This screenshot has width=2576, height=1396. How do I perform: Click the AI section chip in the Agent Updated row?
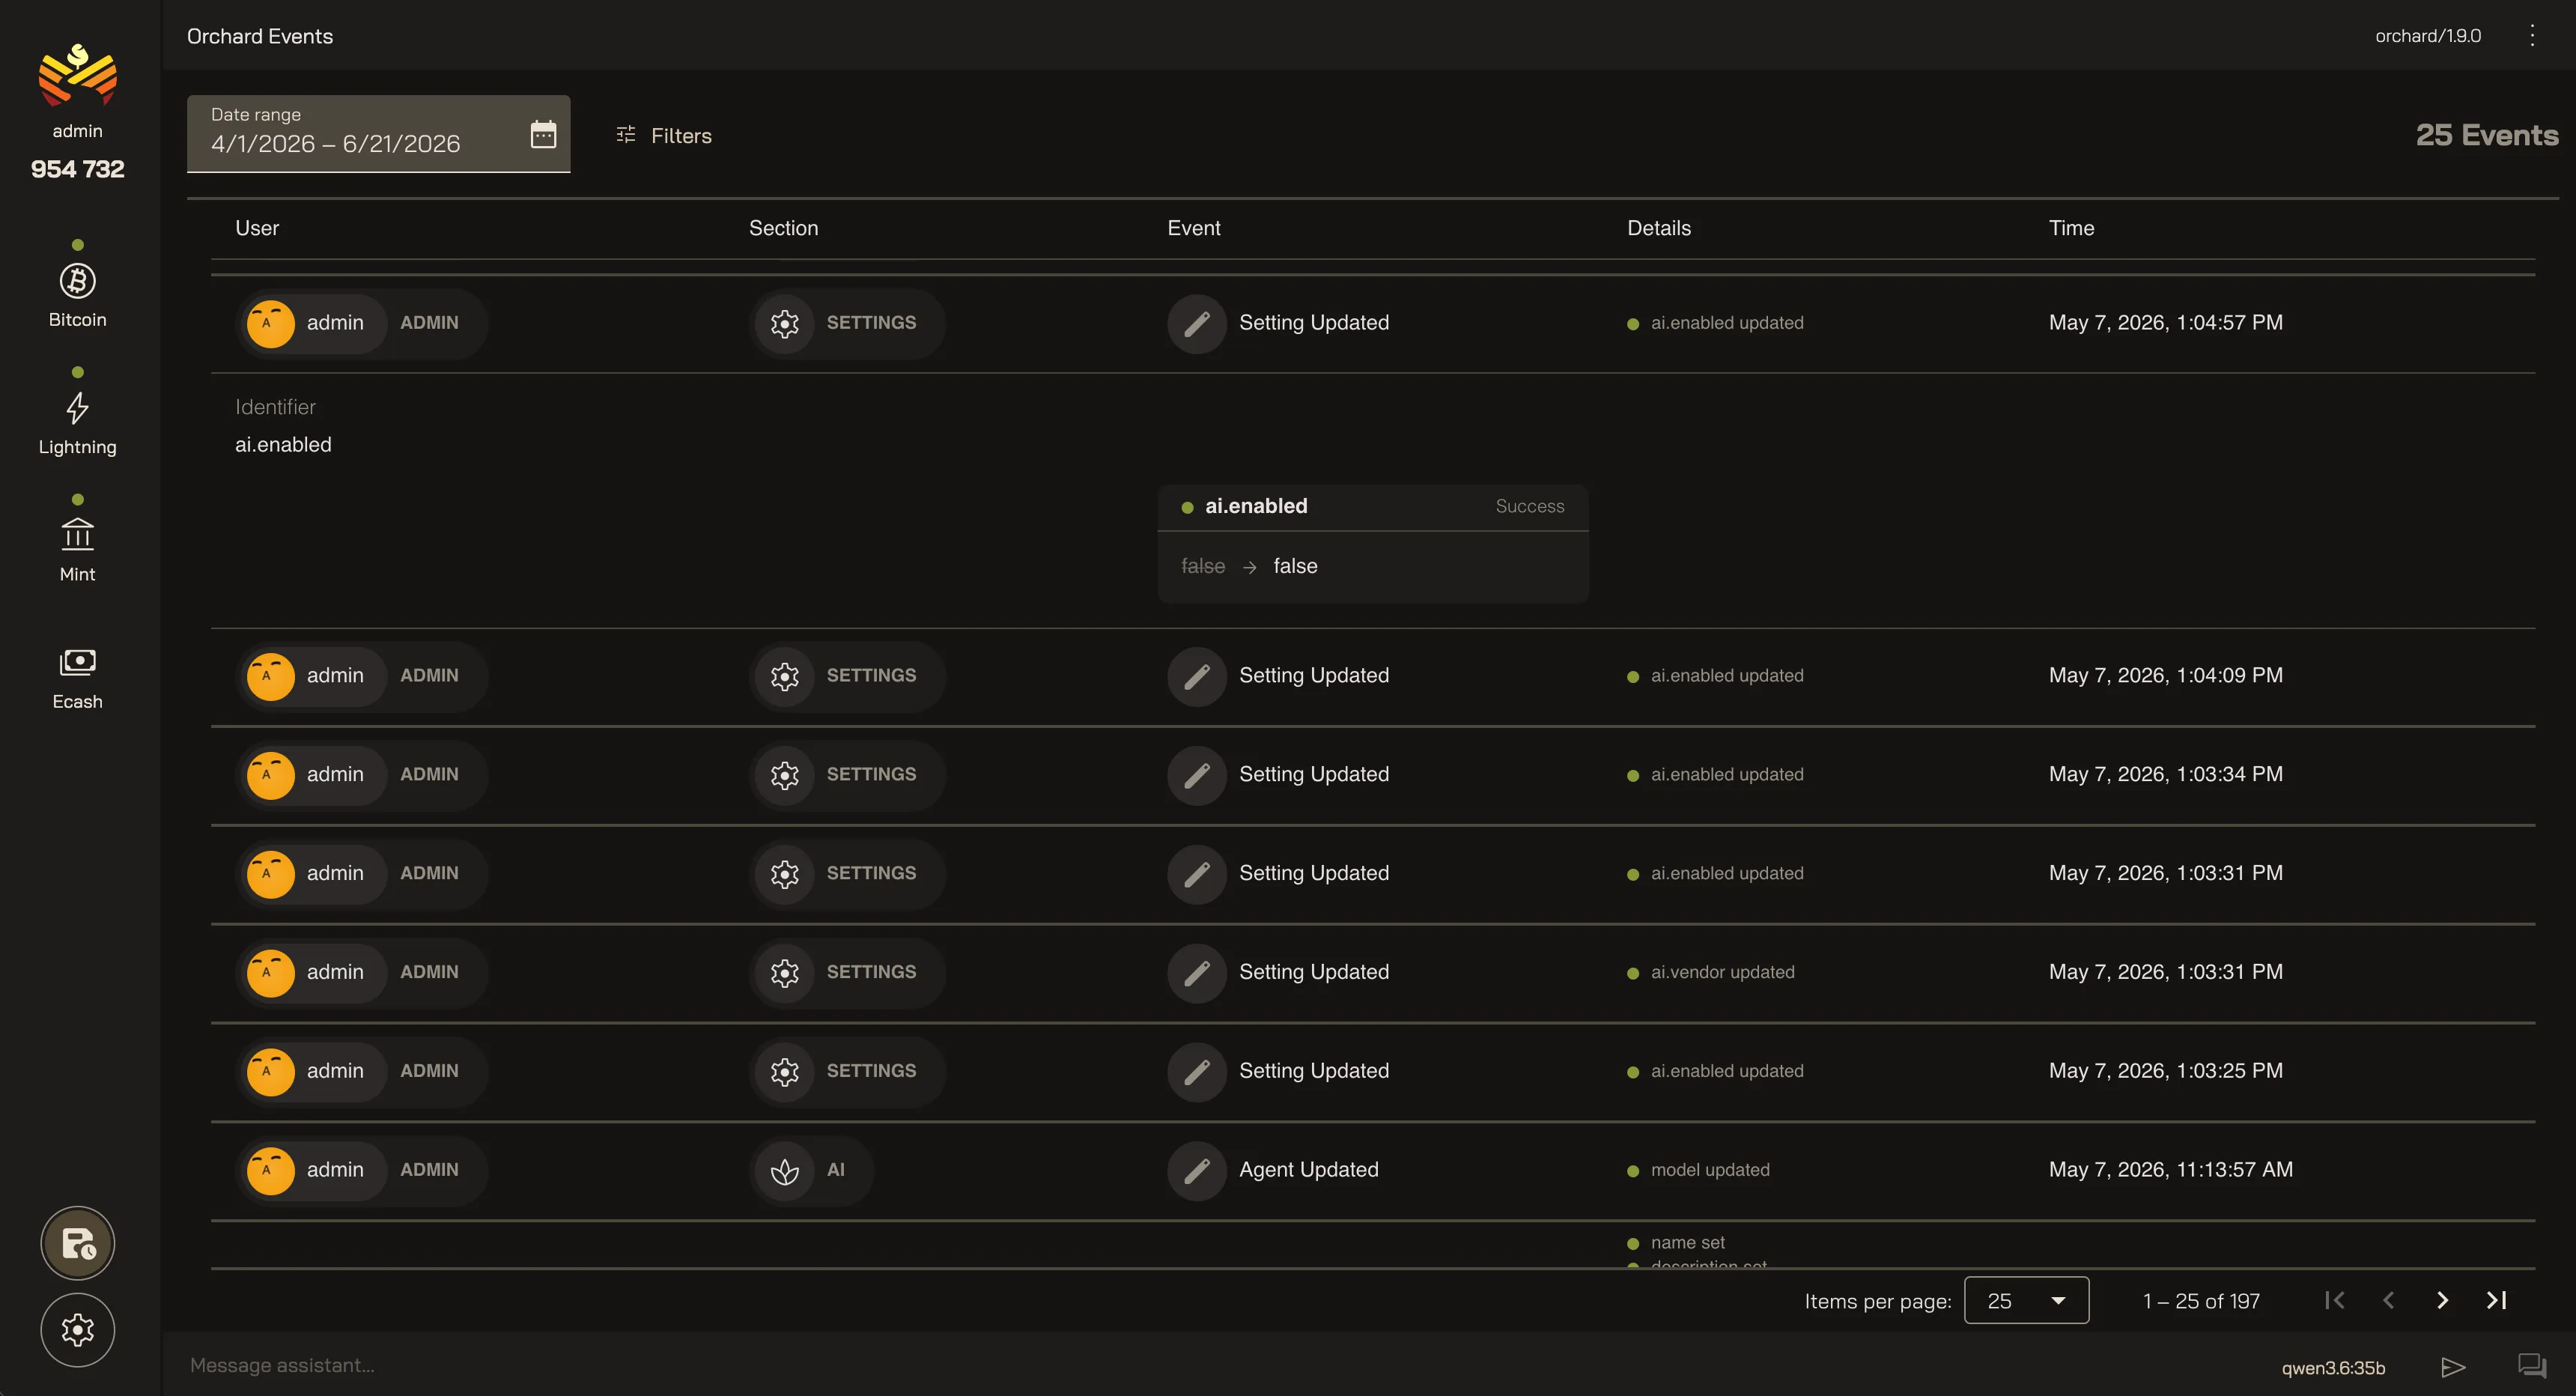(x=811, y=1170)
